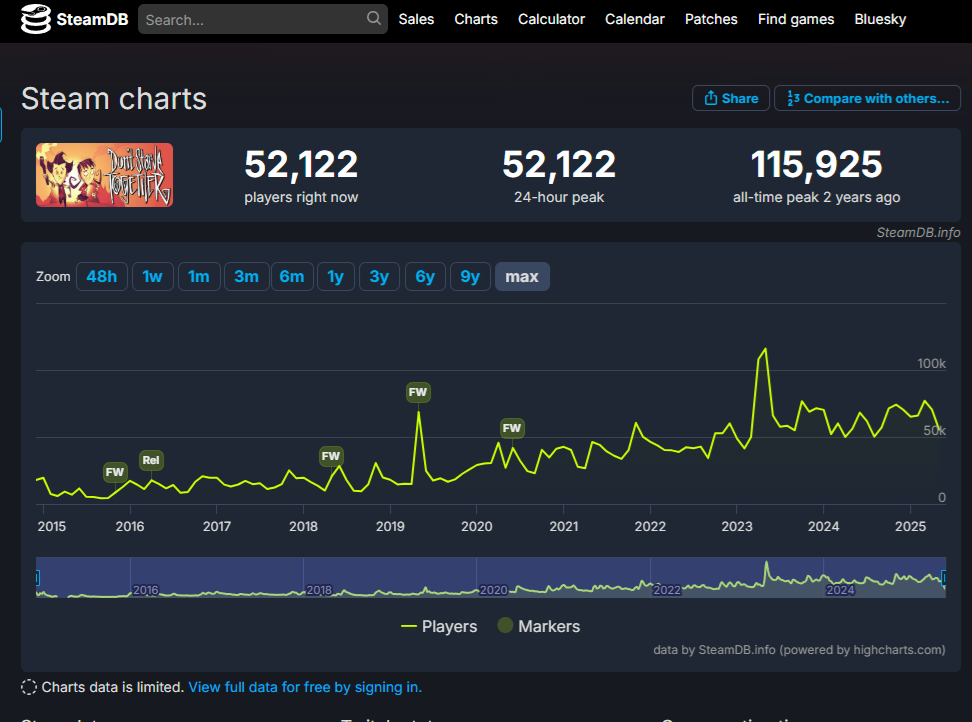
Task: Switch zoom to 3m
Action: (246, 277)
